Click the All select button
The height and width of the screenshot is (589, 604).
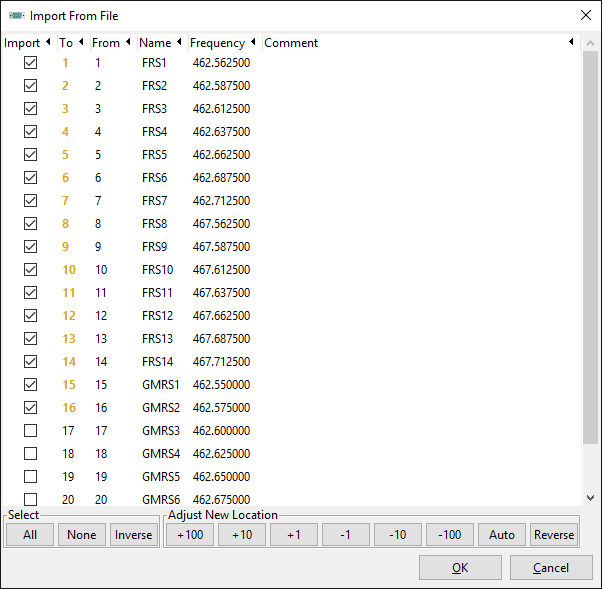[x=30, y=535]
